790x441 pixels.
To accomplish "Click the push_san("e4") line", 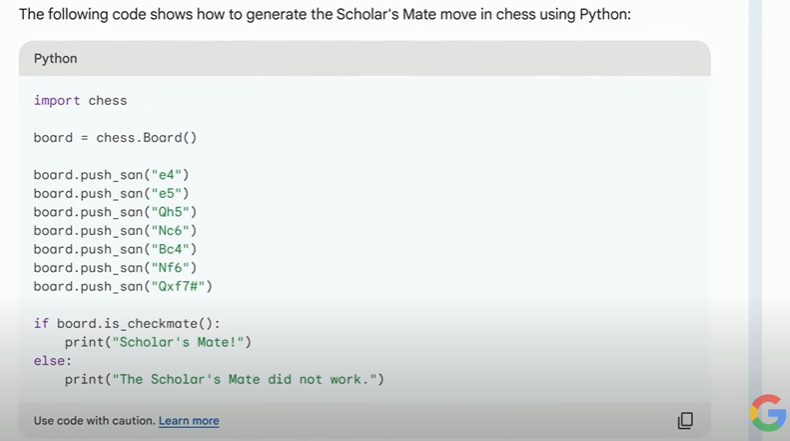I will (111, 175).
